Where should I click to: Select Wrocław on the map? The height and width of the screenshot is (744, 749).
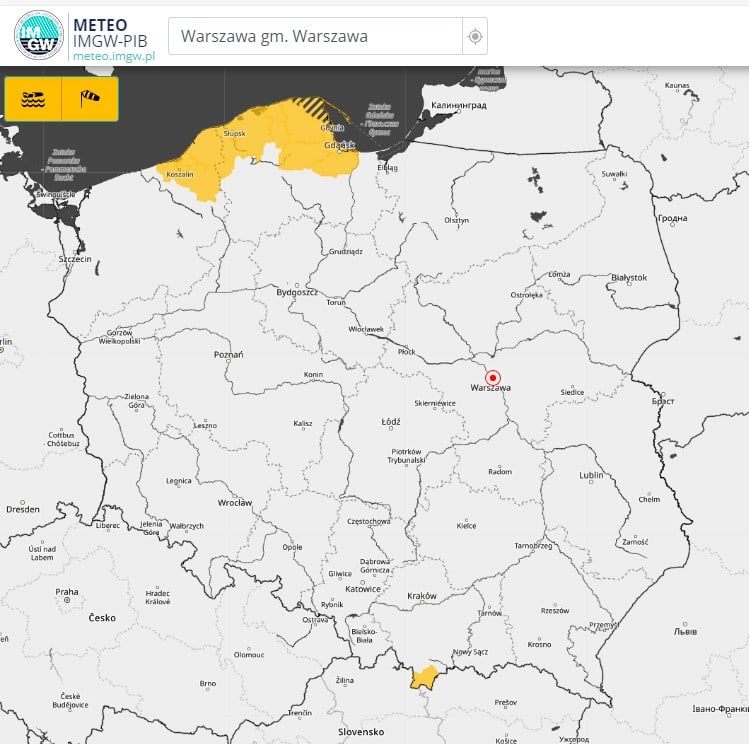(x=235, y=502)
